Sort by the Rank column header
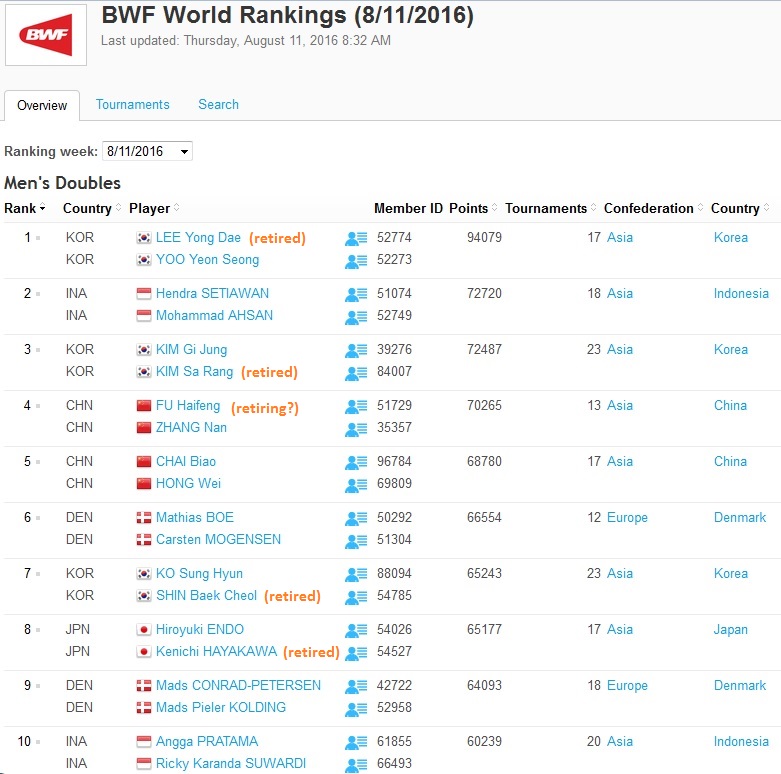Viewport: 781px width, 774px height. [24, 209]
